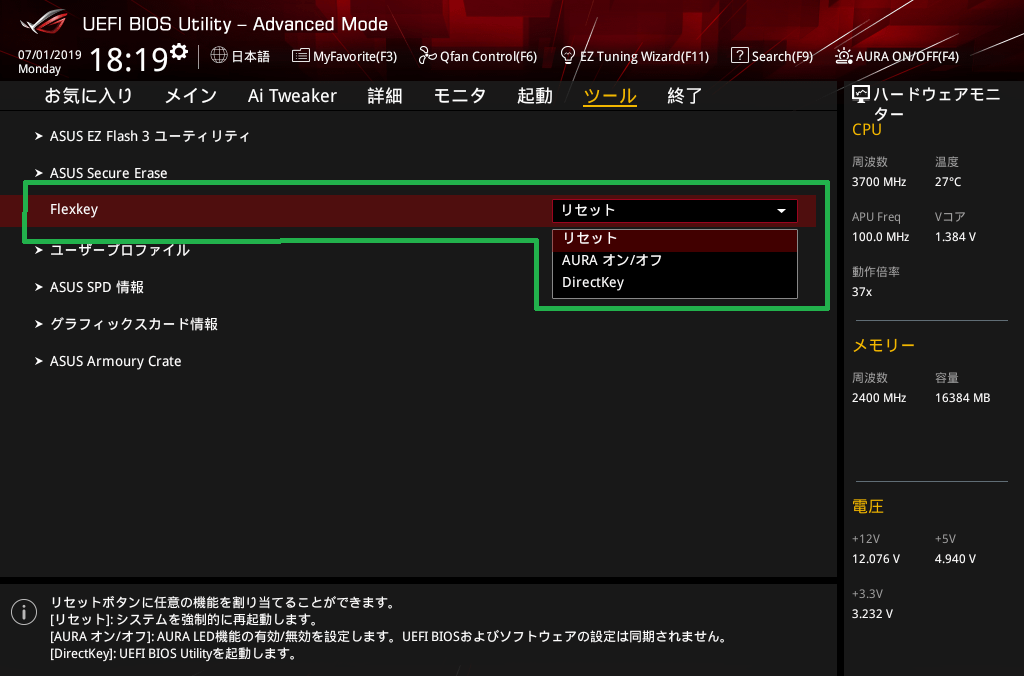Click the ハードウェアモニター title
The width and height of the screenshot is (1024, 676).
pyautogui.click(x=937, y=104)
